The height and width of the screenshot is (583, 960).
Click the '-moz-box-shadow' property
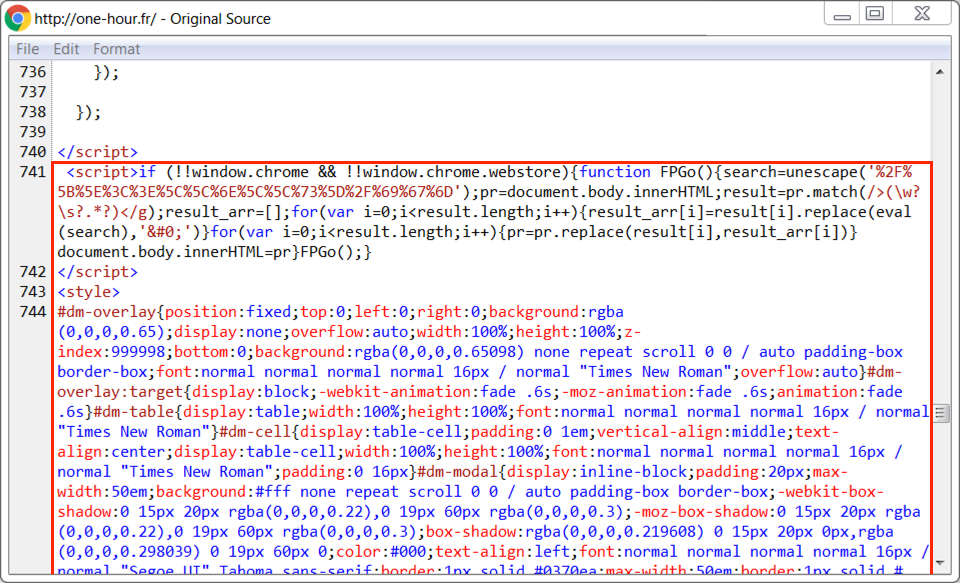tap(700, 512)
